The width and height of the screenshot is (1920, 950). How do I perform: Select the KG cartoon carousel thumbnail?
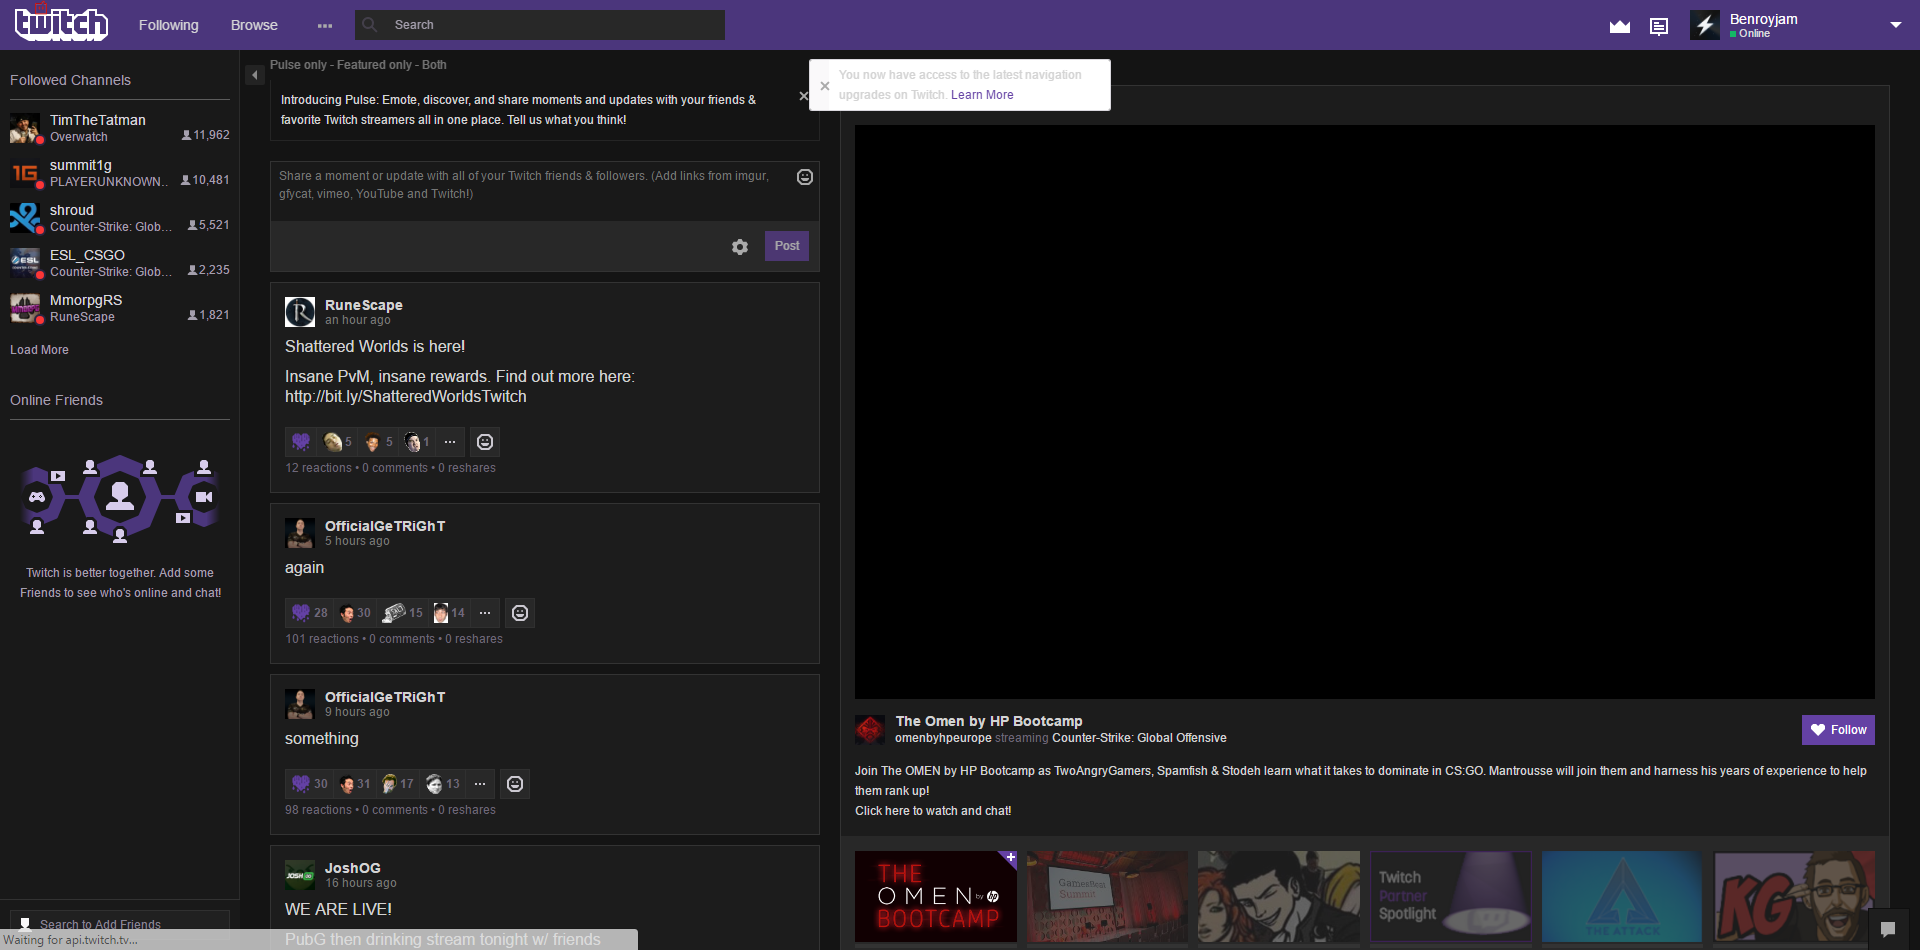(1794, 897)
